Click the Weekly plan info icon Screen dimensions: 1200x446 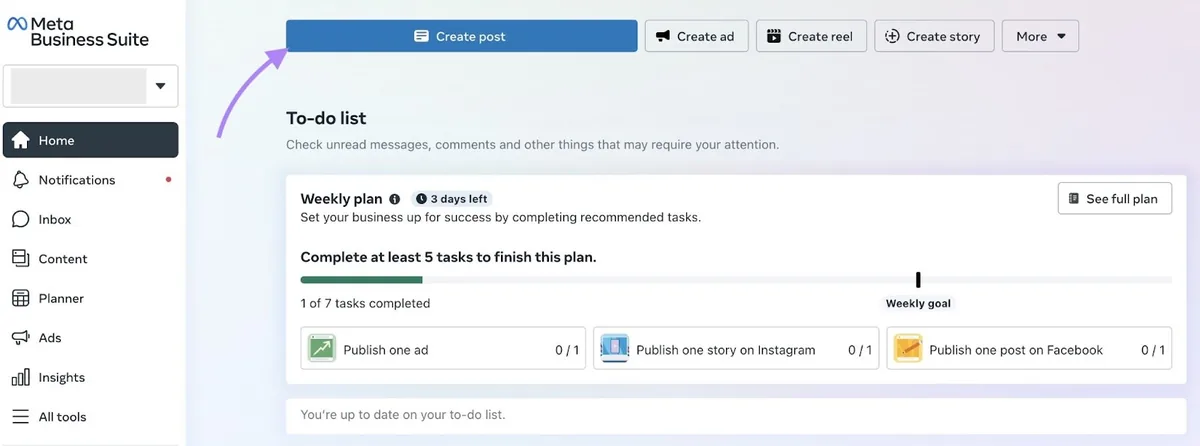(395, 199)
